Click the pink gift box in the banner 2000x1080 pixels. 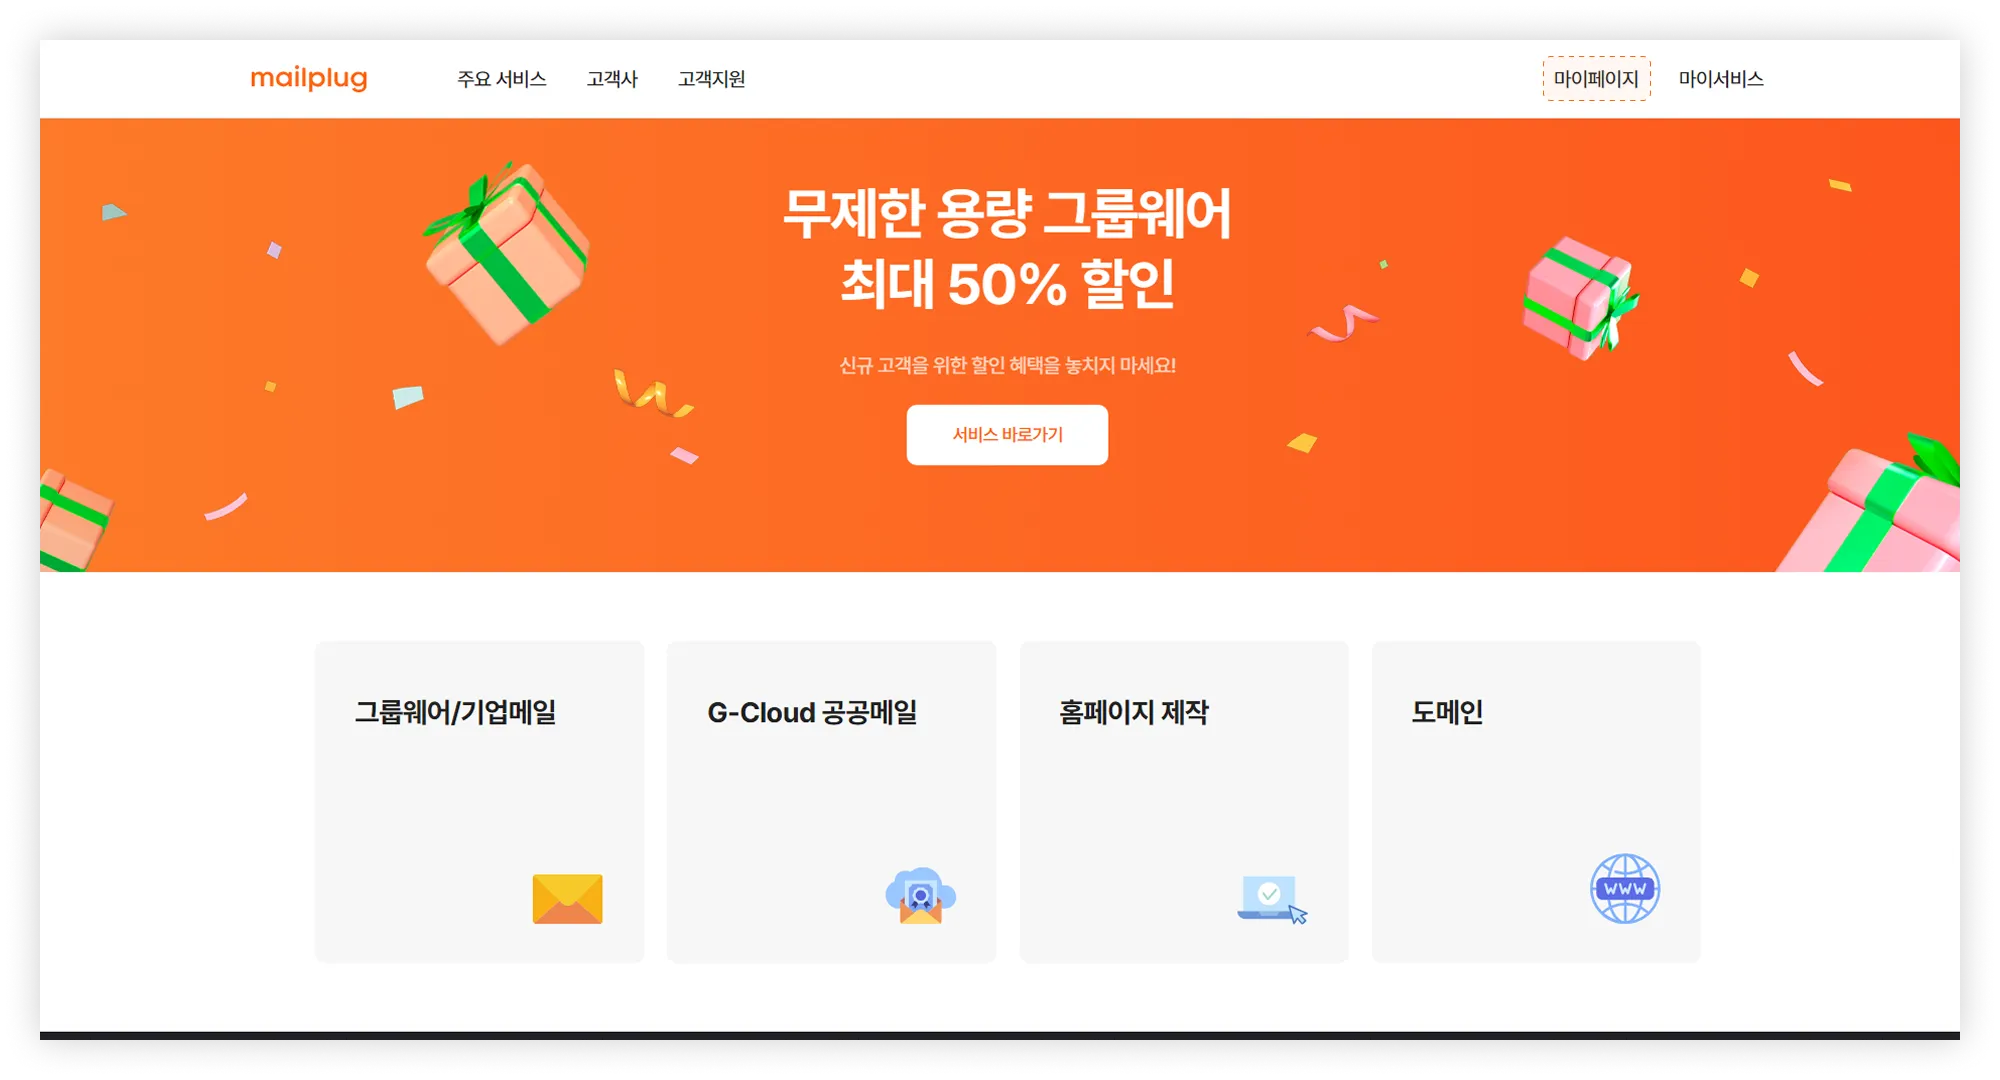point(1580,298)
